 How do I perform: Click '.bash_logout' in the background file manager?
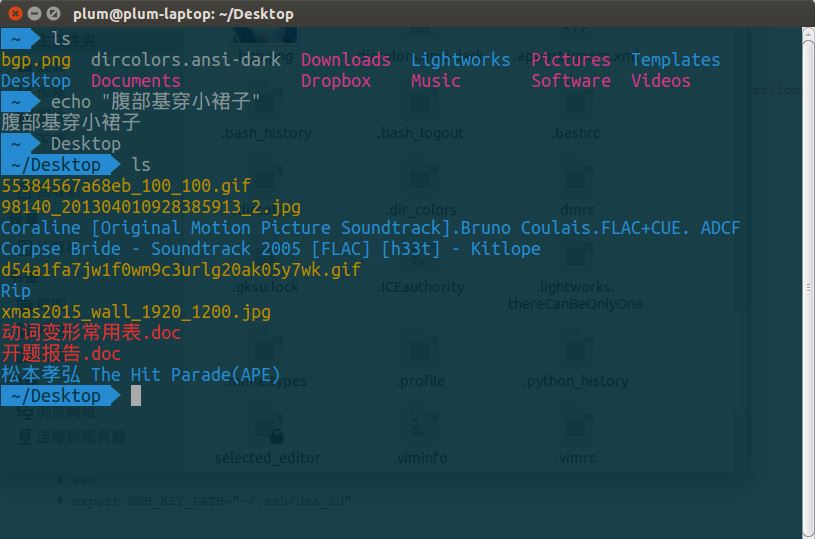(420, 133)
